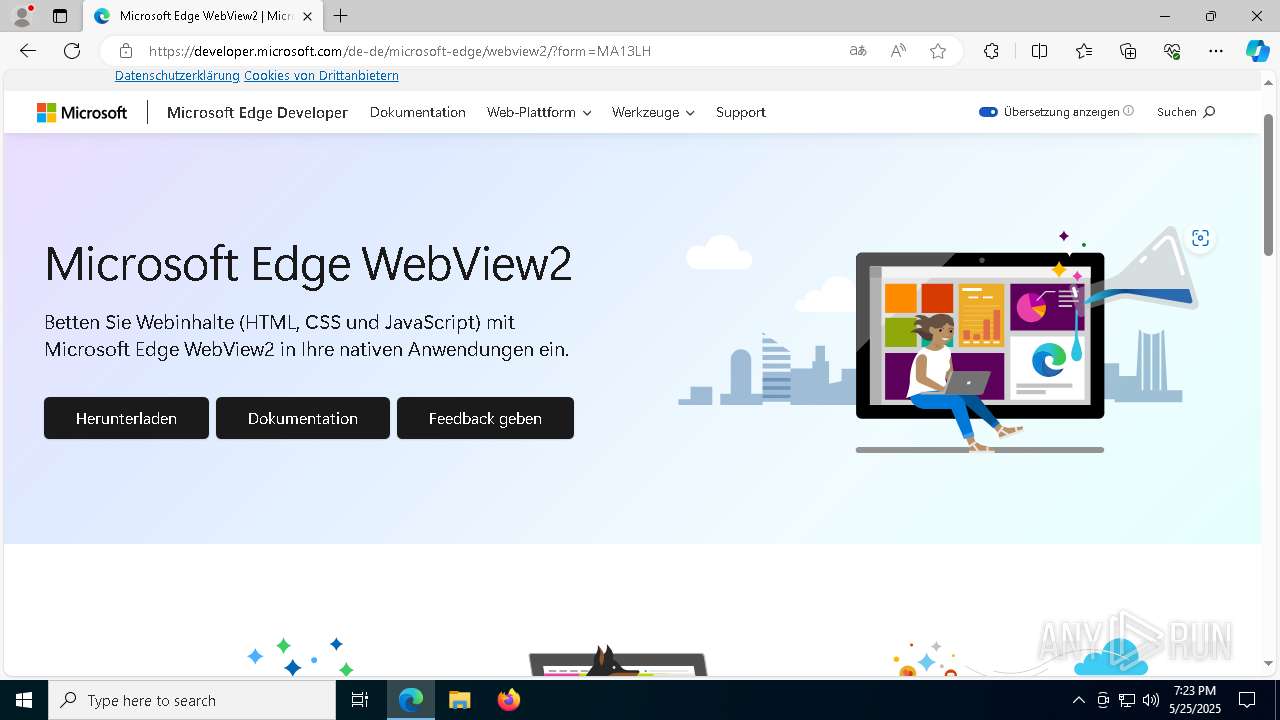The height and width of the screenshot is (720, 1280).
Task: Add page to favorites star icon
Action: [938, 51]
